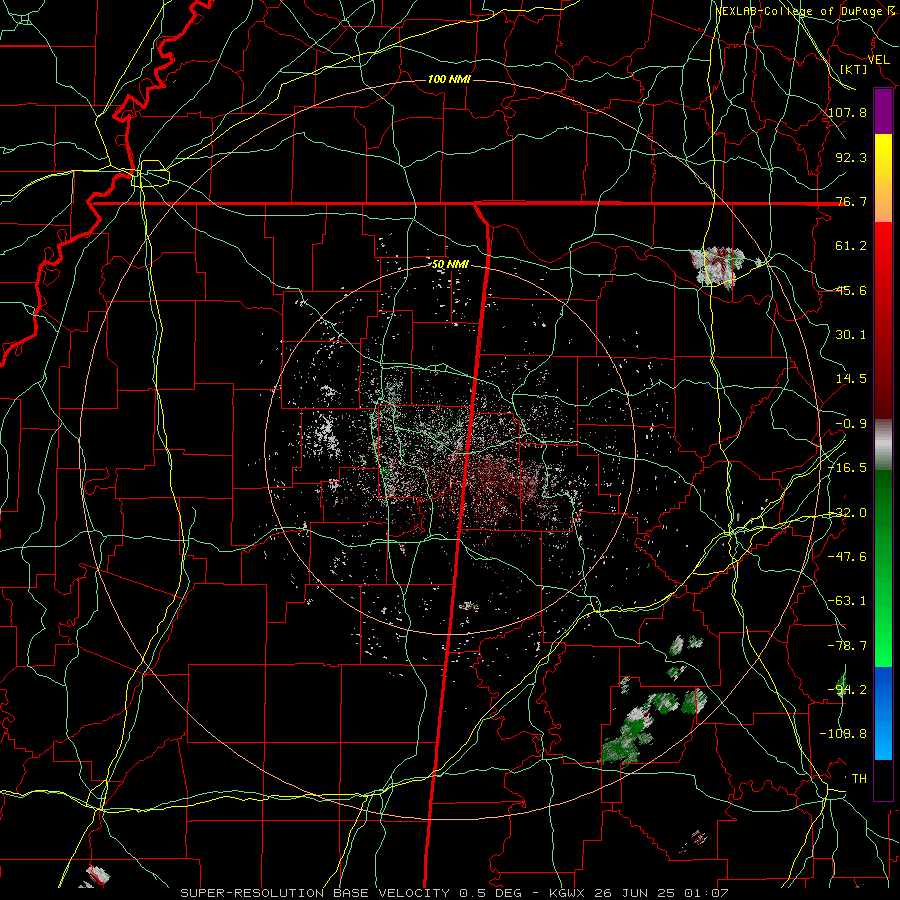
Task: Click the yellow-orange segment of color bar
Action: [x=883, y=178]
